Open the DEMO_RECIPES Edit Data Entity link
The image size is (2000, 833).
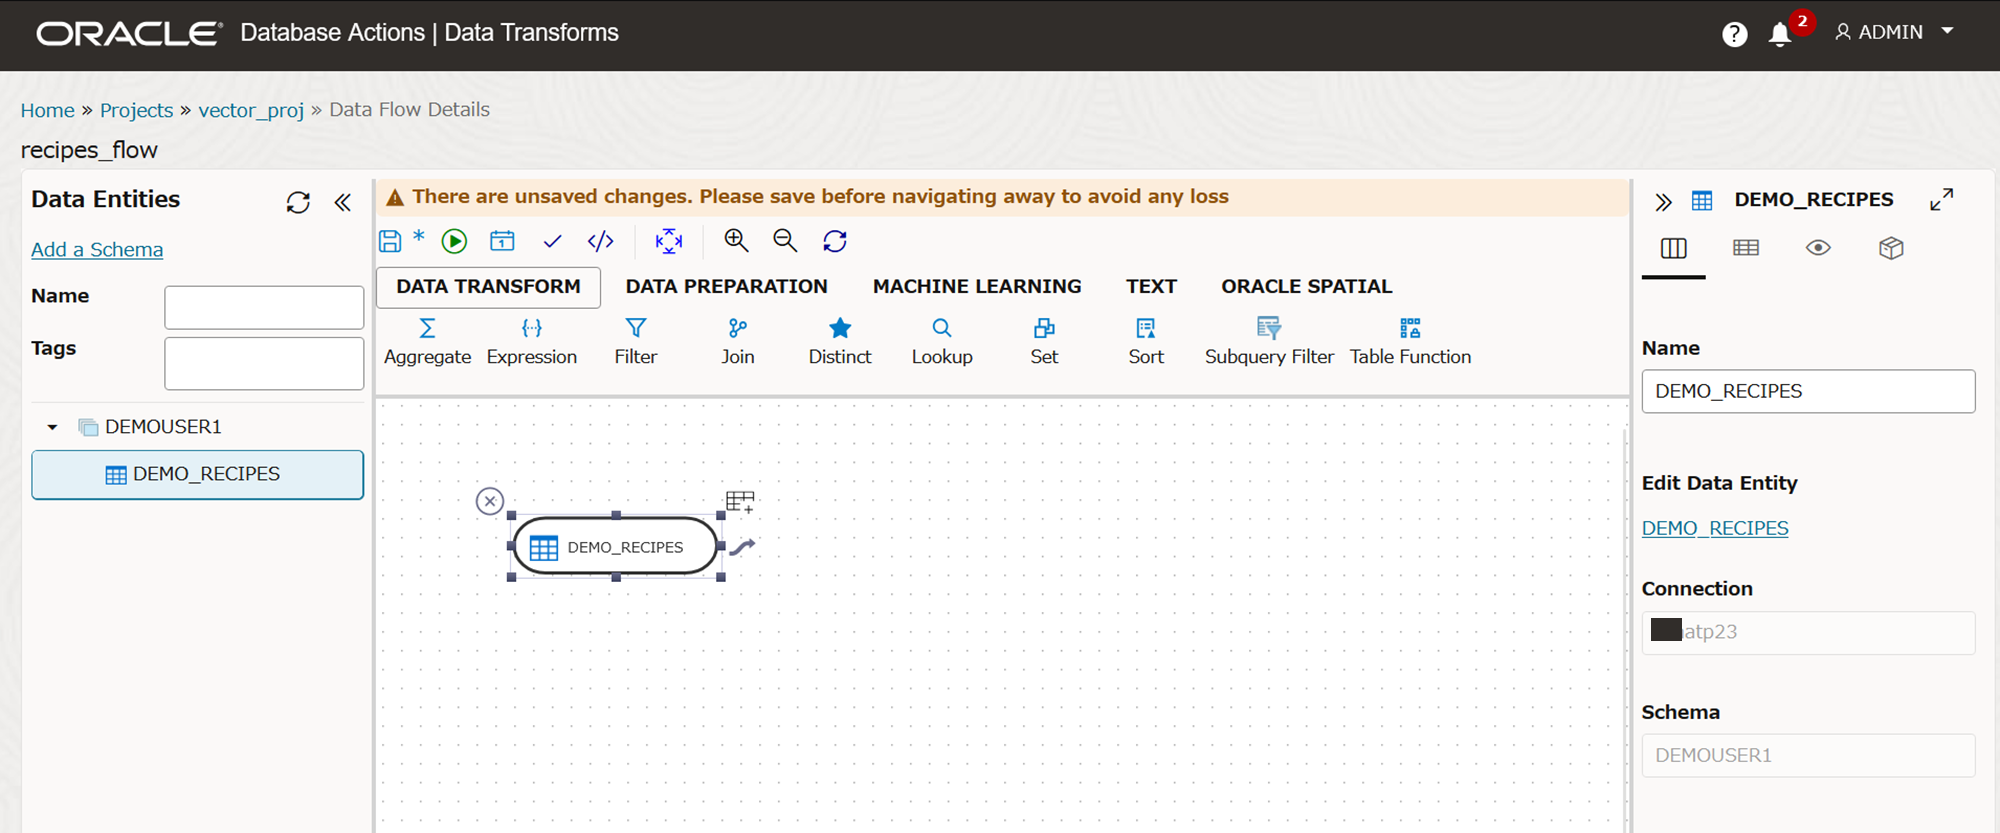click(1714, 528)
